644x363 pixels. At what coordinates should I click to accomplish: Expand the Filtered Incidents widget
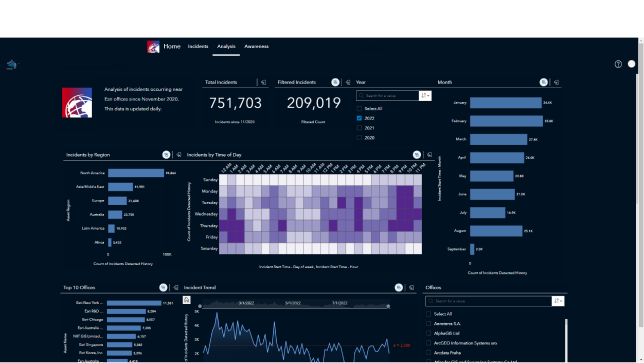point(348,83)
